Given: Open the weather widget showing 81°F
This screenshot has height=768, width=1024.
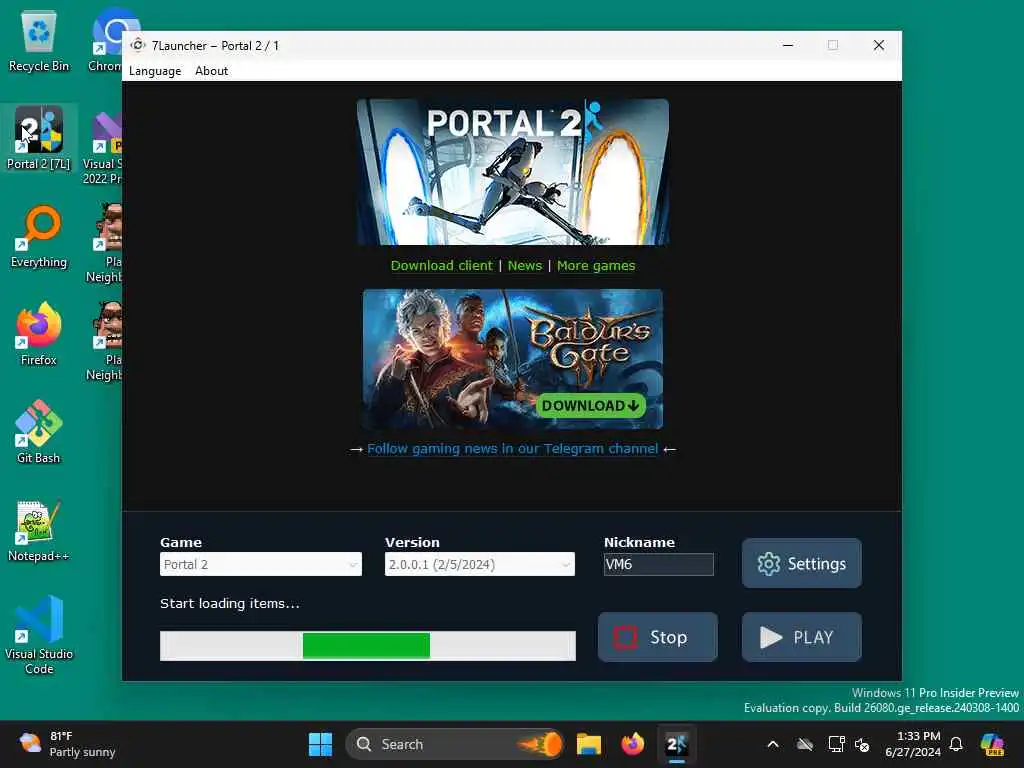Looking at the screenshot, I should (67, 744).
